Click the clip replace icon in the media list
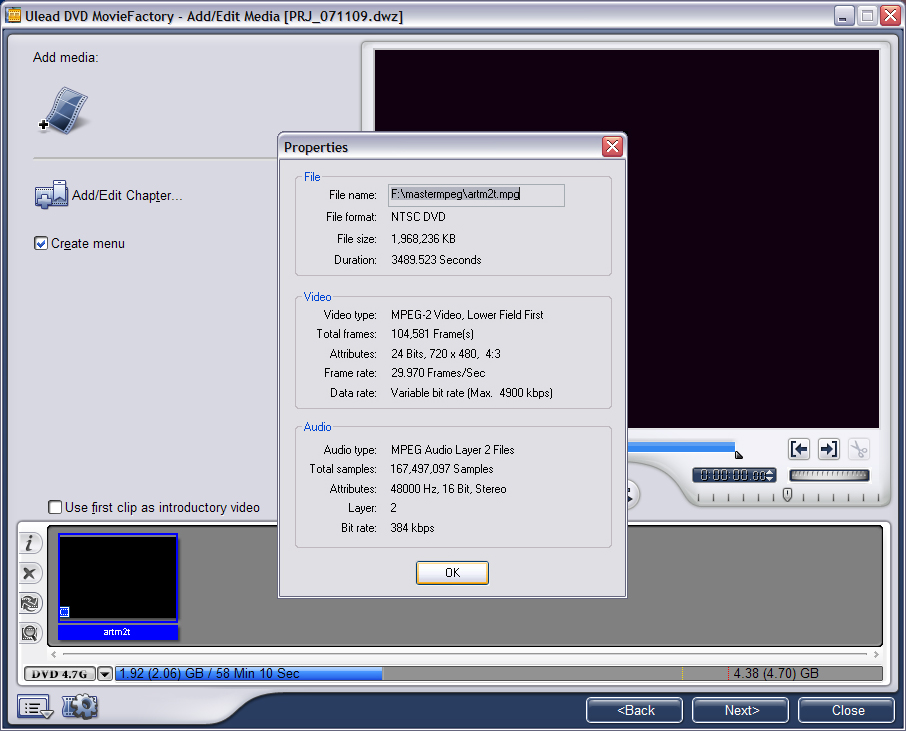906x731 pixels. pyautogui.click(x=30, y=603)
